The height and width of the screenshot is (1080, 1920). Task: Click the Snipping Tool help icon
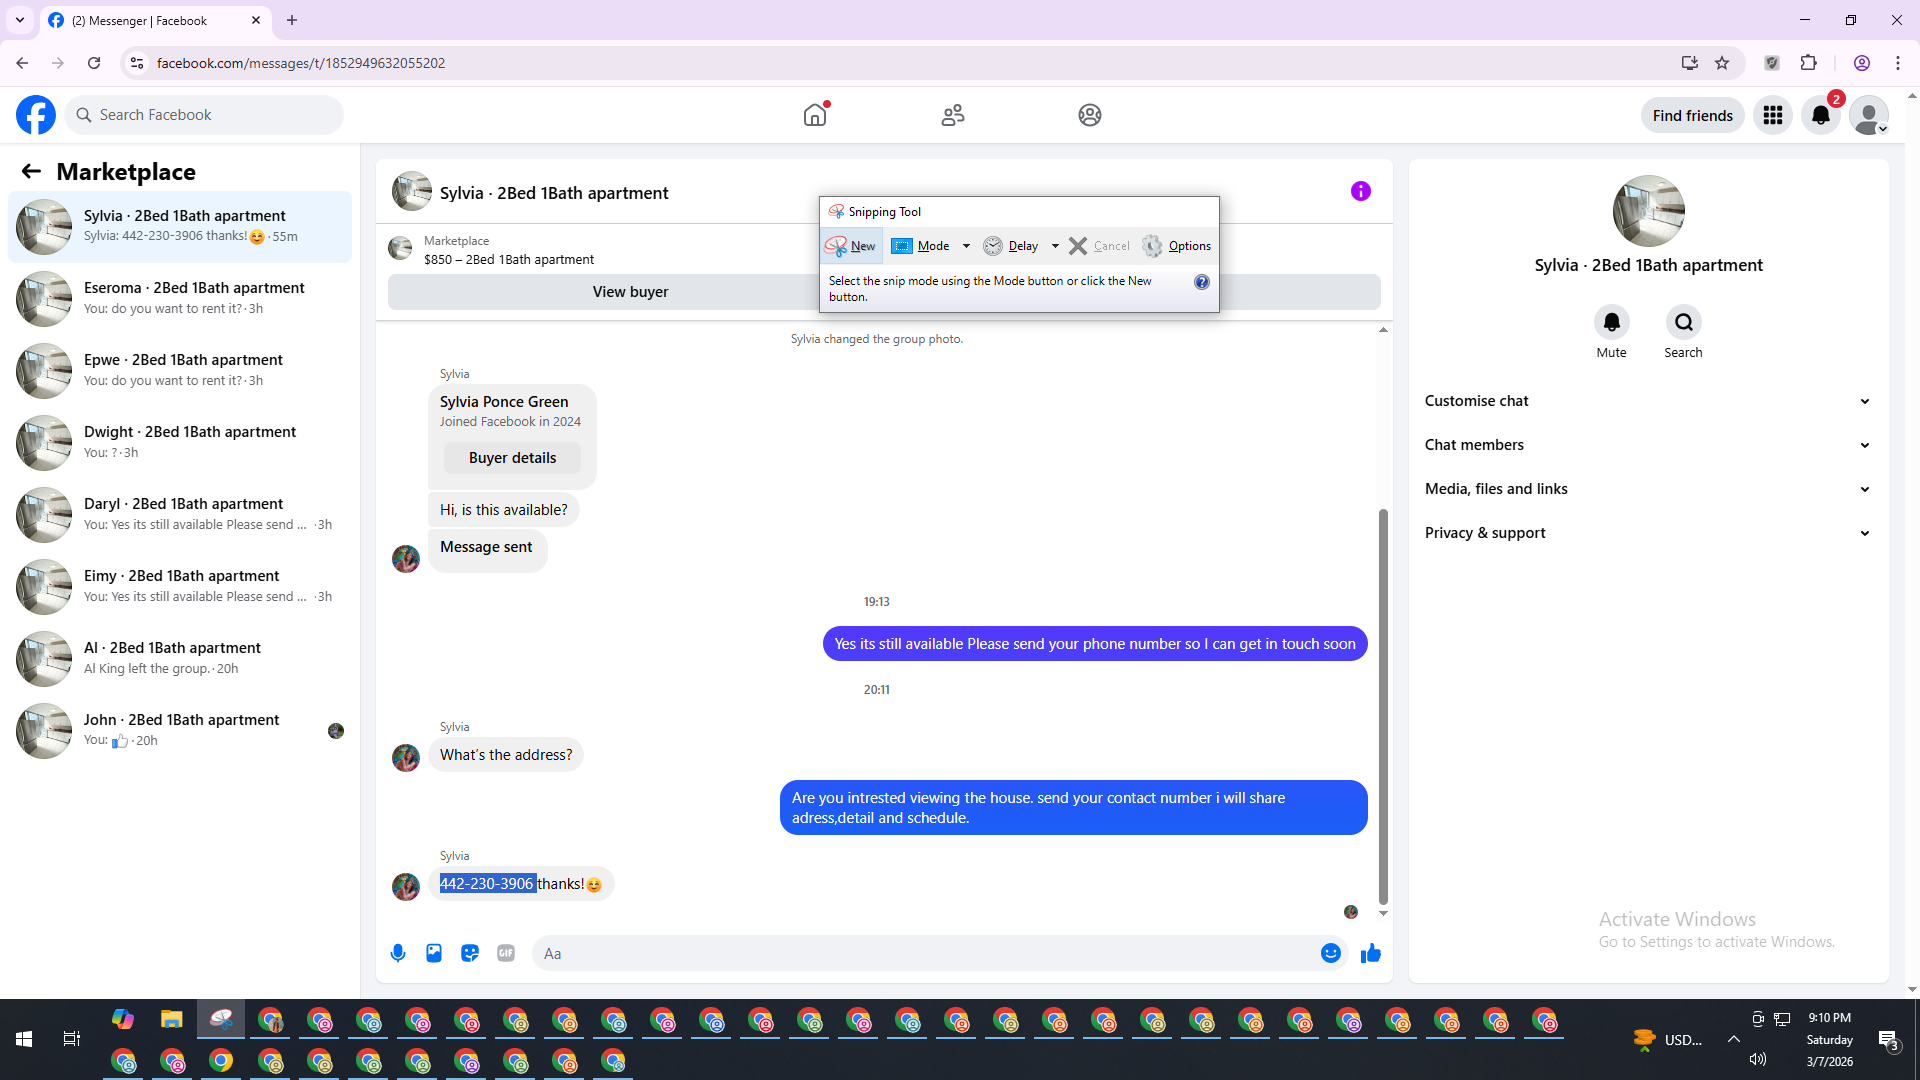coord(1202,282)
